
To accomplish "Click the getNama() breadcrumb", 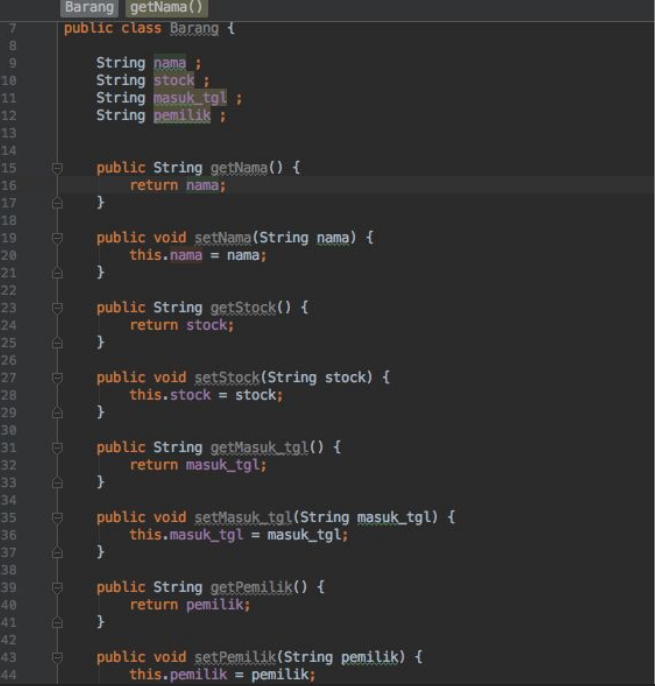I will pyautogui.click(x=167, y=7).
